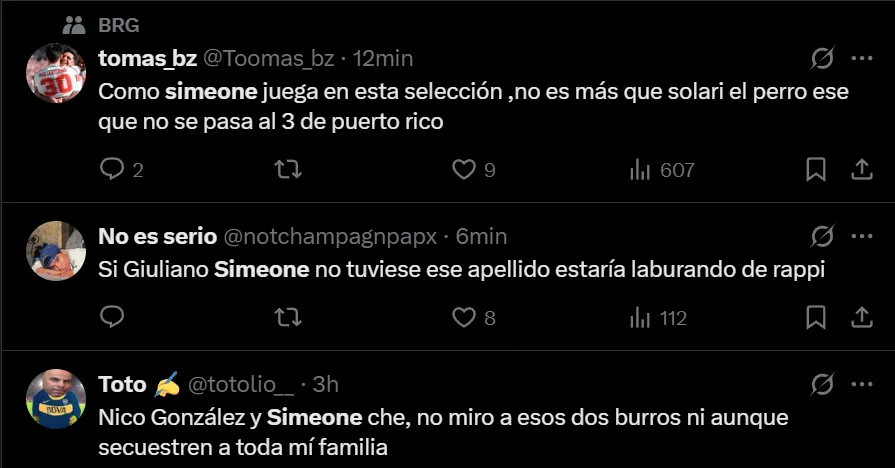Viewport: 895px width, 468px height.
Task: Open more options on No es serio's tweet
Action: pos(861,237)
